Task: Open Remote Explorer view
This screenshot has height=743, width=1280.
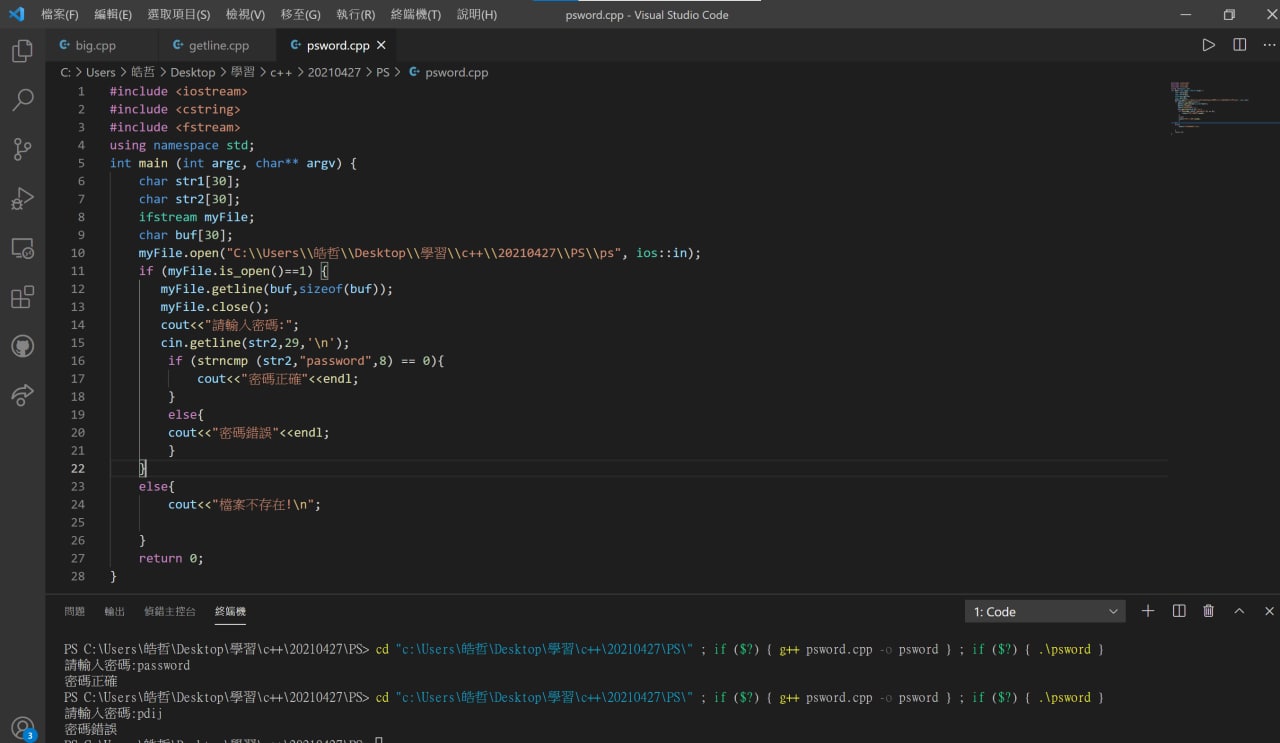Action: 22,248
